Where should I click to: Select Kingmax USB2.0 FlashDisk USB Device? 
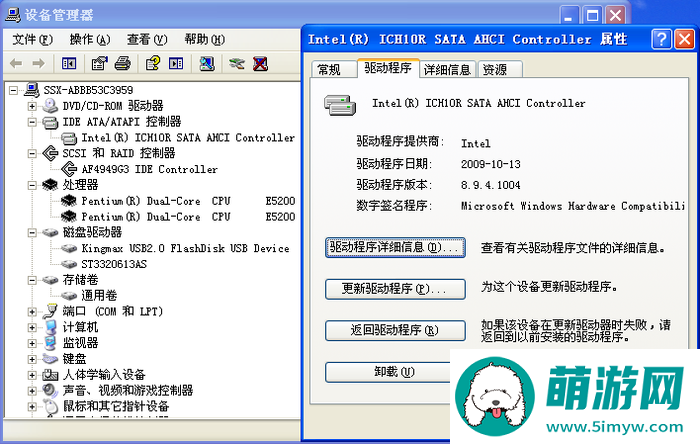tap(185, 249)
